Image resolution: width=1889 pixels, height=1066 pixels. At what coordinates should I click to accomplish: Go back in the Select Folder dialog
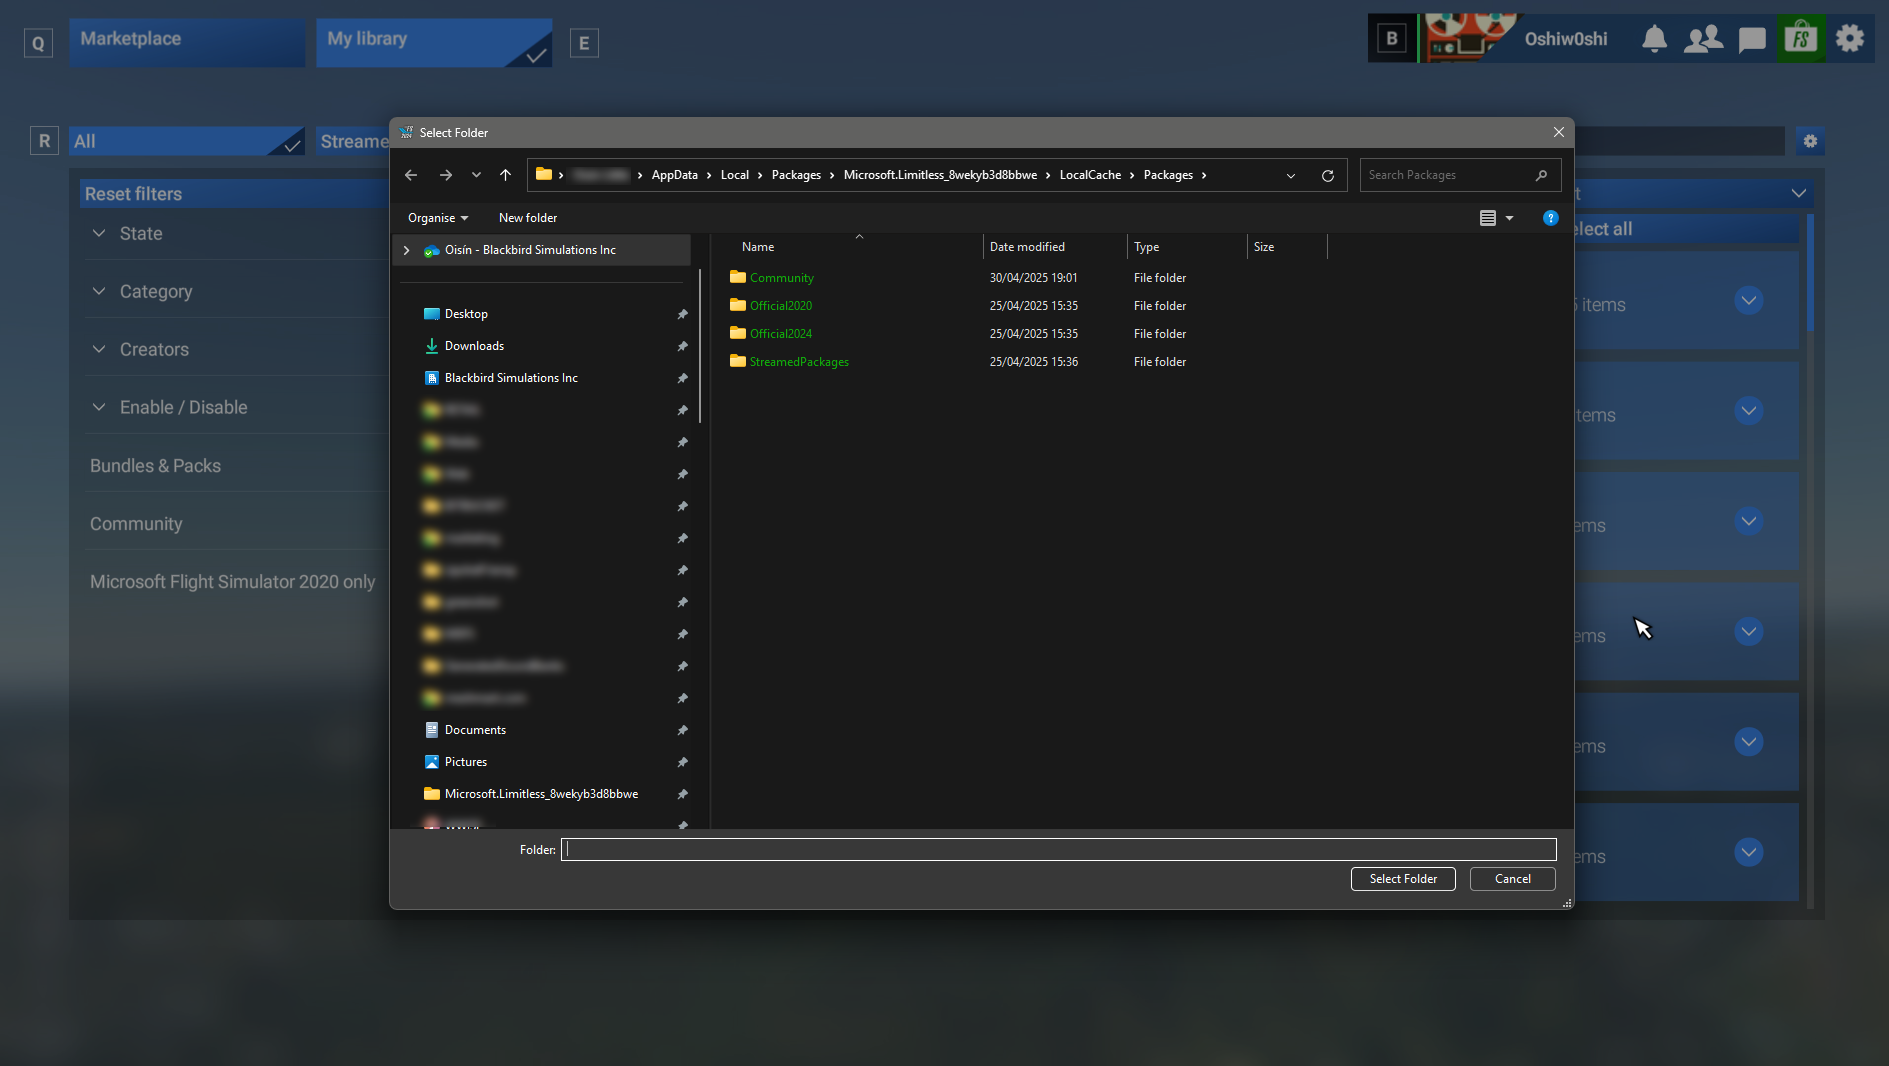point(411,175)
